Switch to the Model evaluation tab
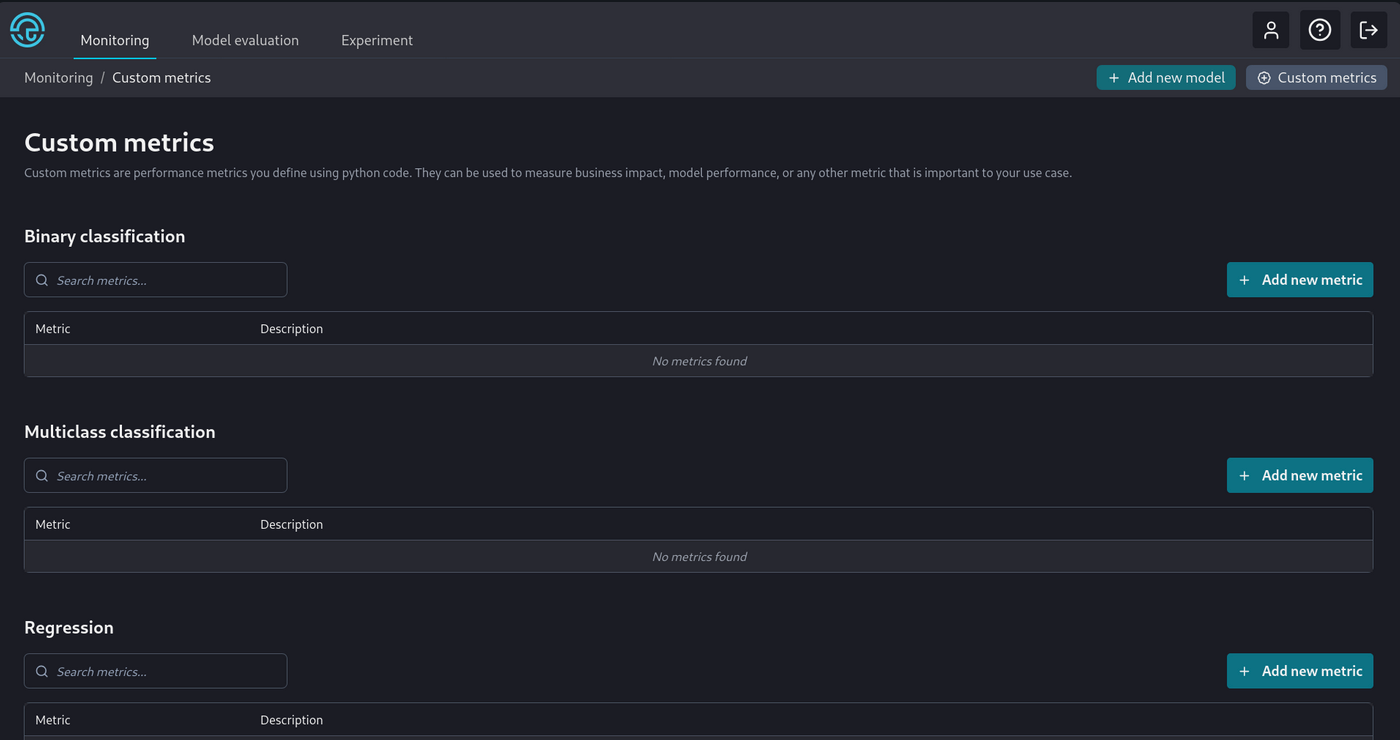Screen dimensions: 1400x740 (245, 40)
